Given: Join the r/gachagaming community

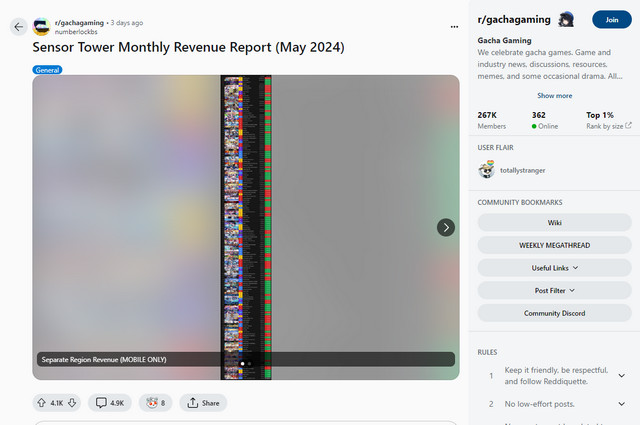Looking at the screenshot, I should point(611,20).
